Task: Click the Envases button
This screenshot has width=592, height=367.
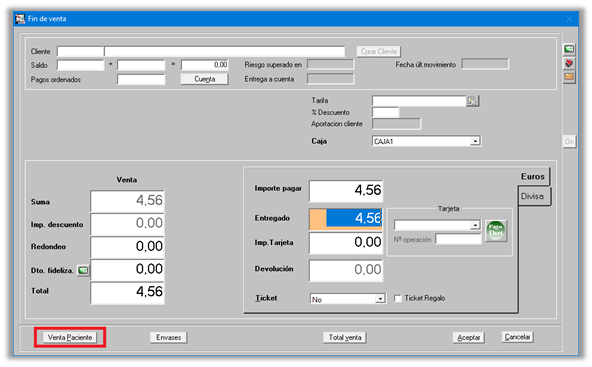Action: [168, 337]
